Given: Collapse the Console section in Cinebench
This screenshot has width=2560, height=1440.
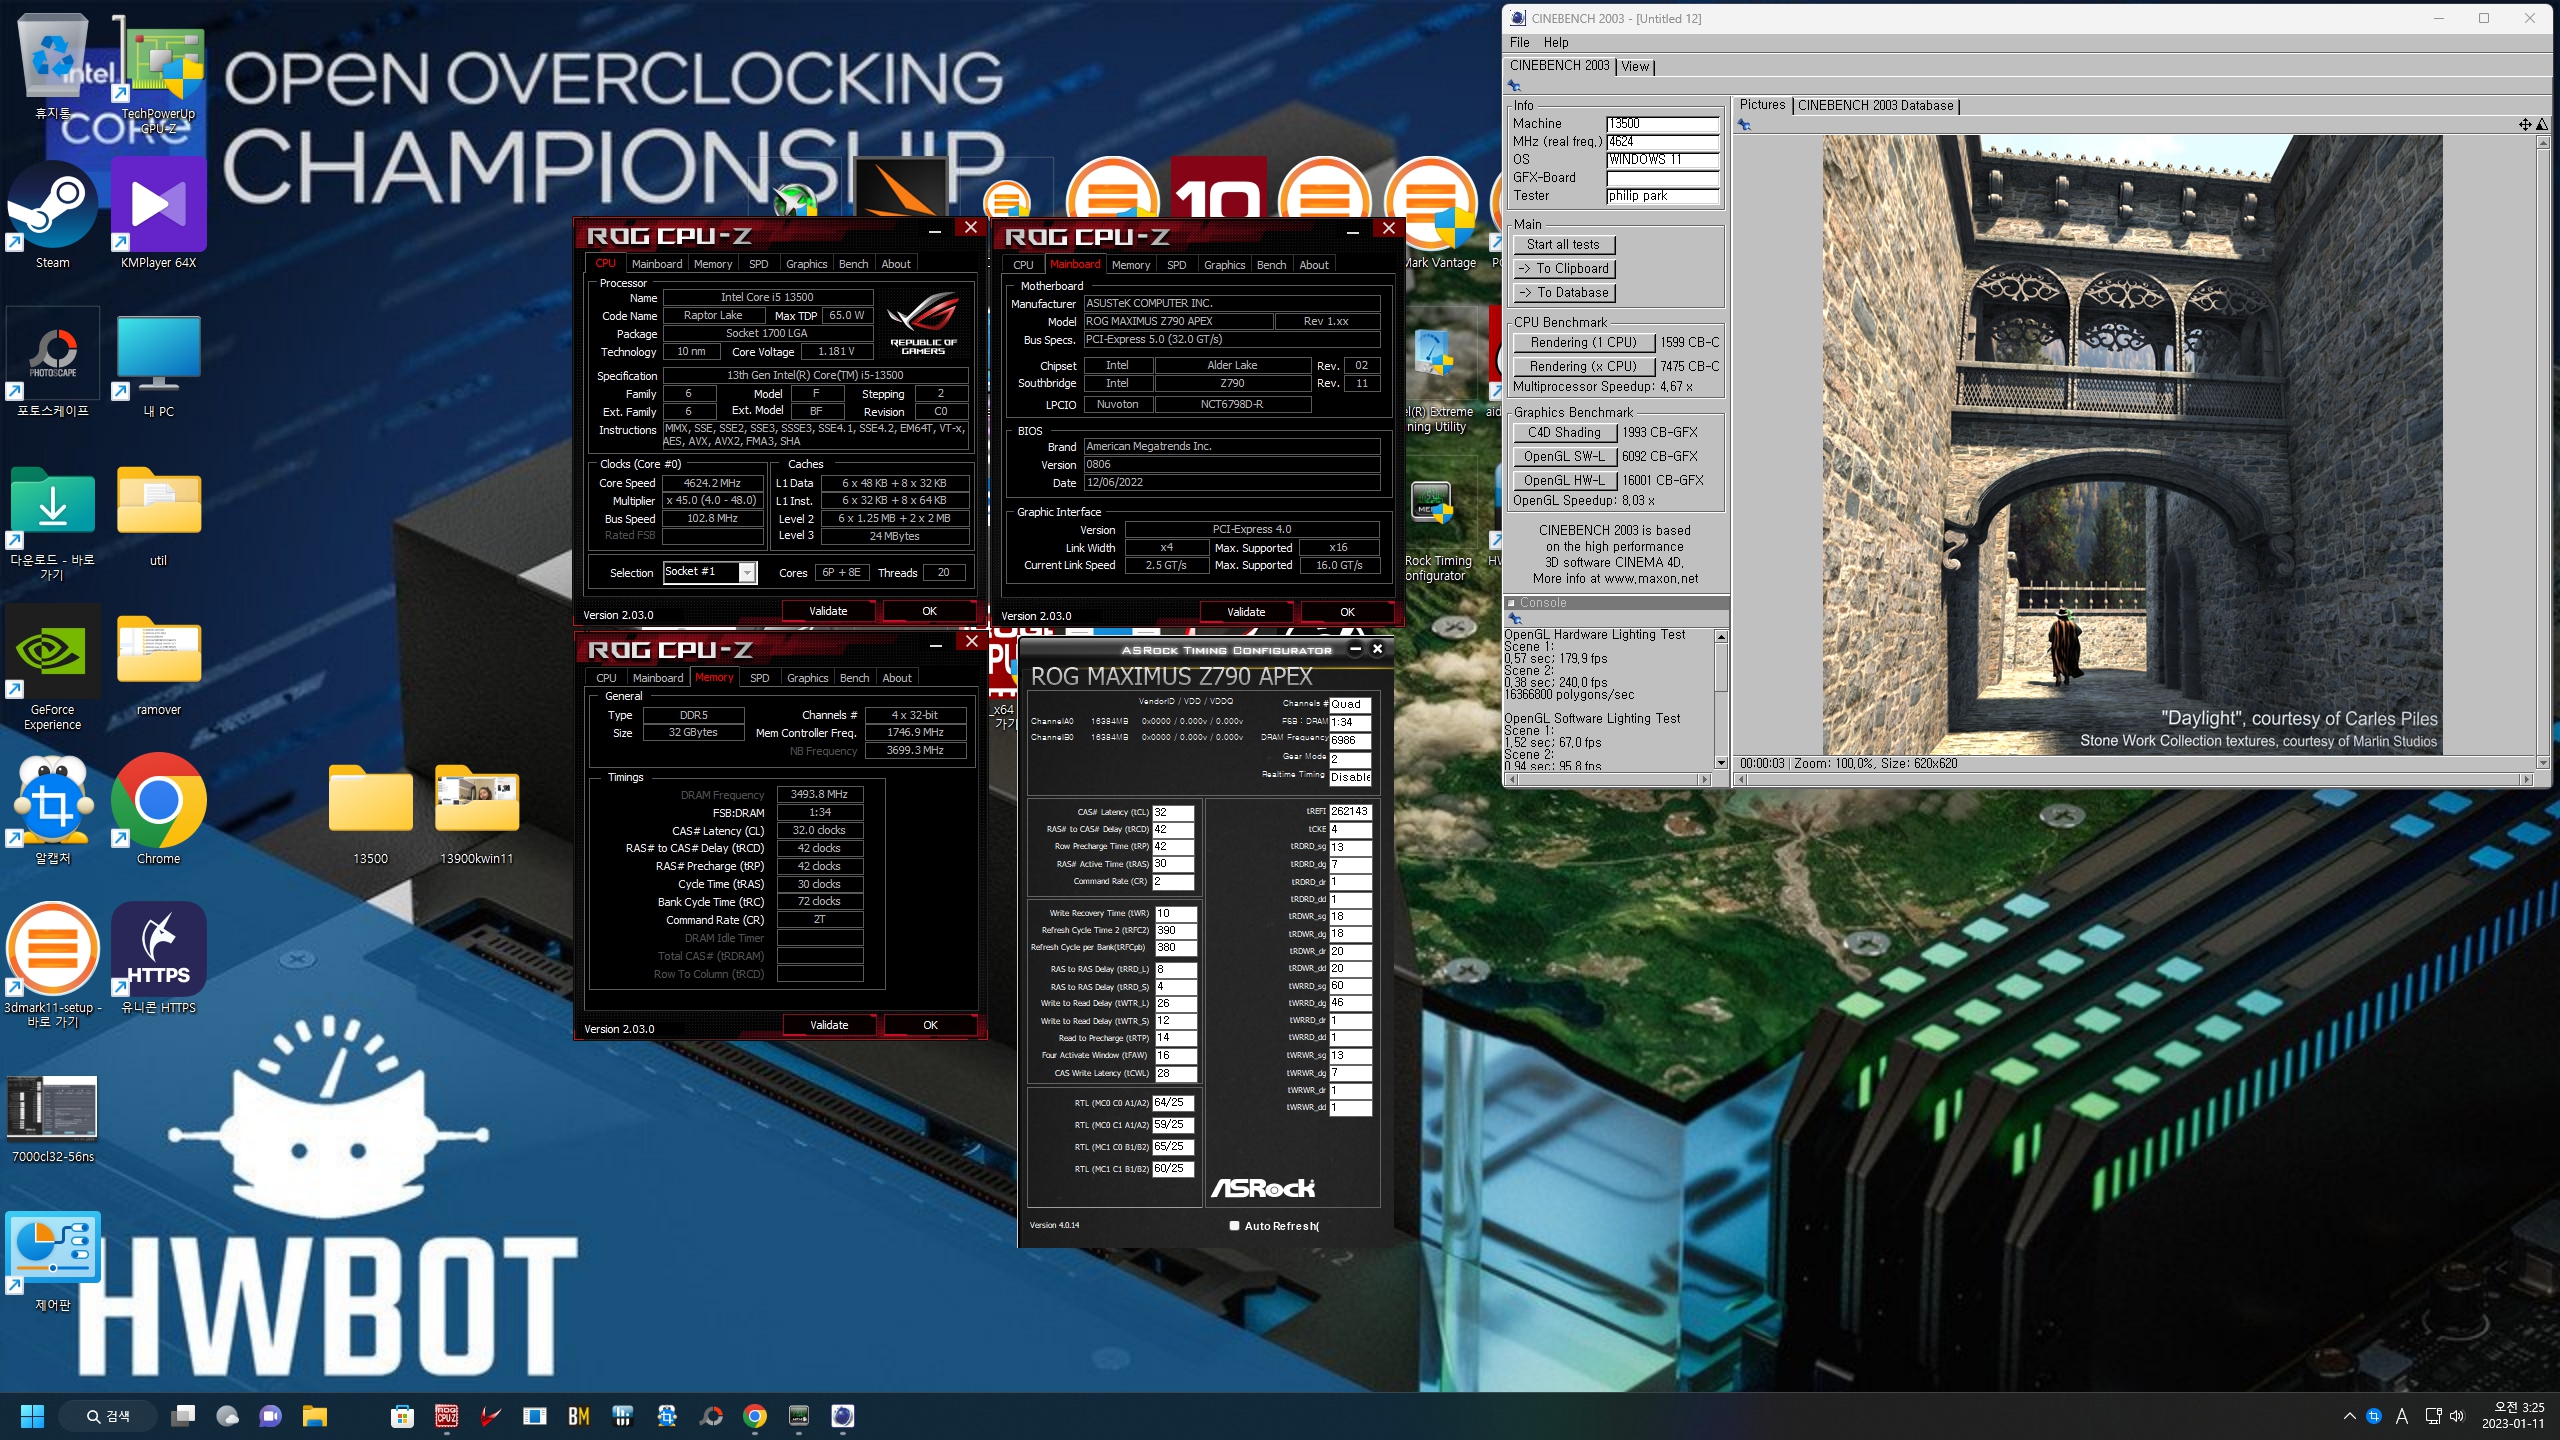Looking at the screenshot, I should tap(1512, 603).
